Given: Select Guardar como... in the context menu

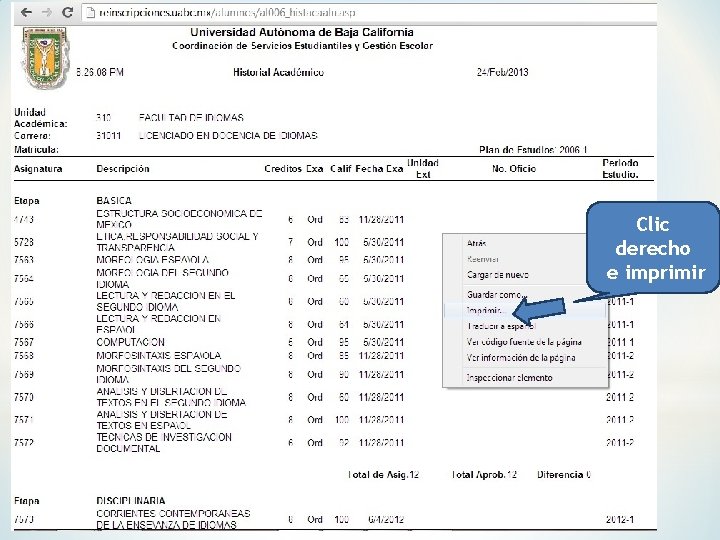Looking at the screenshot, I should (496, 295).
